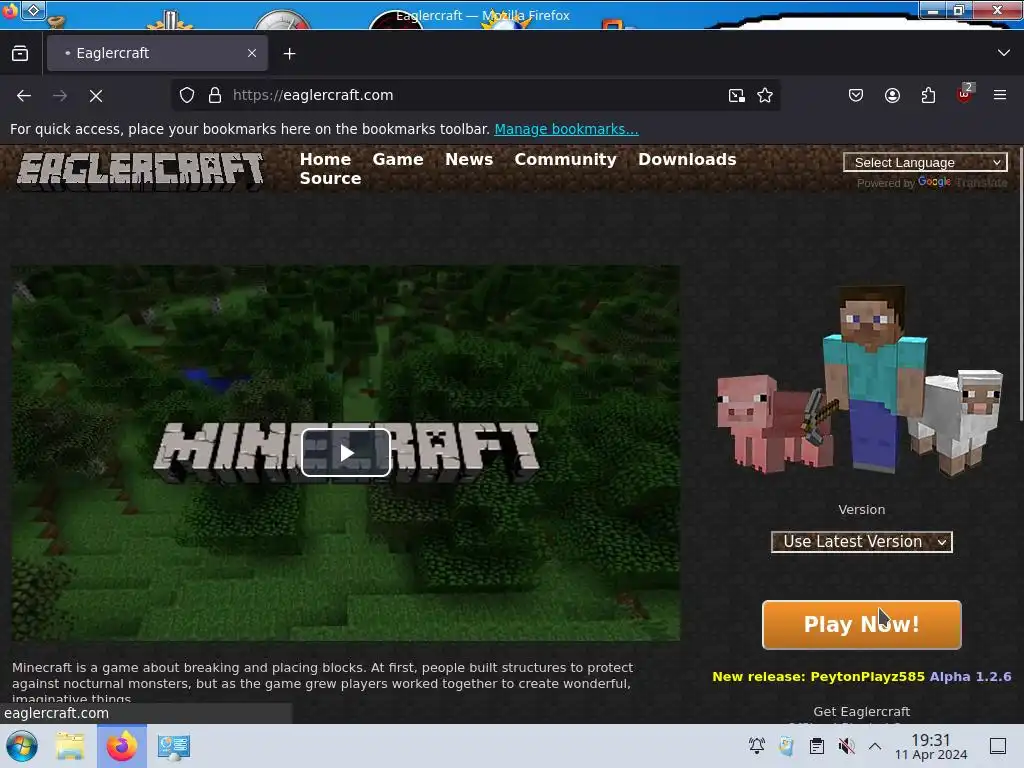Viewport: 1024px width, 768px height.
Task: Open the file manager from taskbar
Action: coord(70,746)
